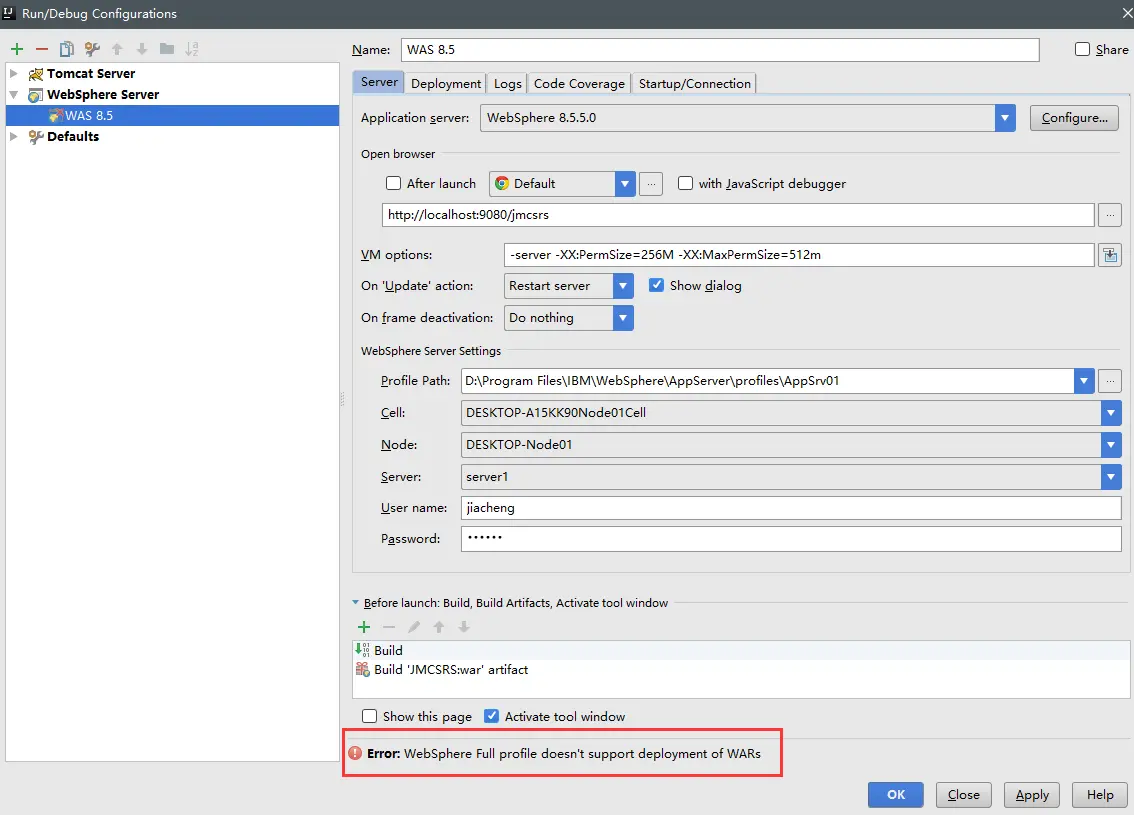This screenshot has width=1134, height=815.
Task: Click the Password input field
Action: click(791, 539)
